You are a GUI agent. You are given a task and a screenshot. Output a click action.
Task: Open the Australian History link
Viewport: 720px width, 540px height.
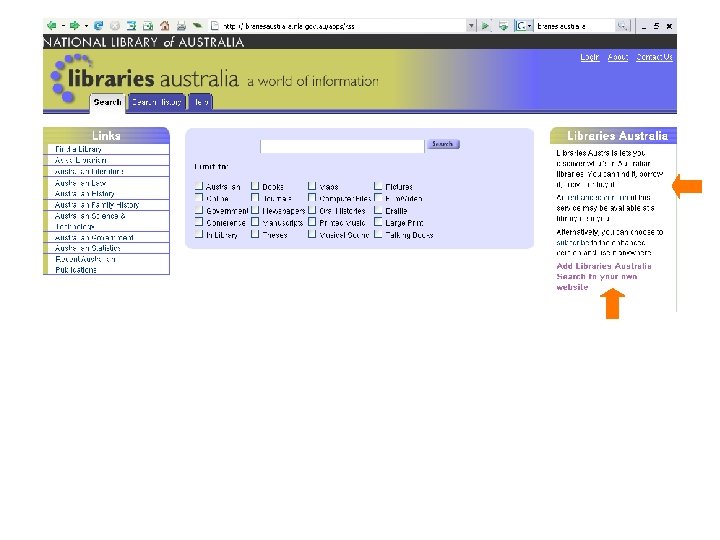coord(84,193)
